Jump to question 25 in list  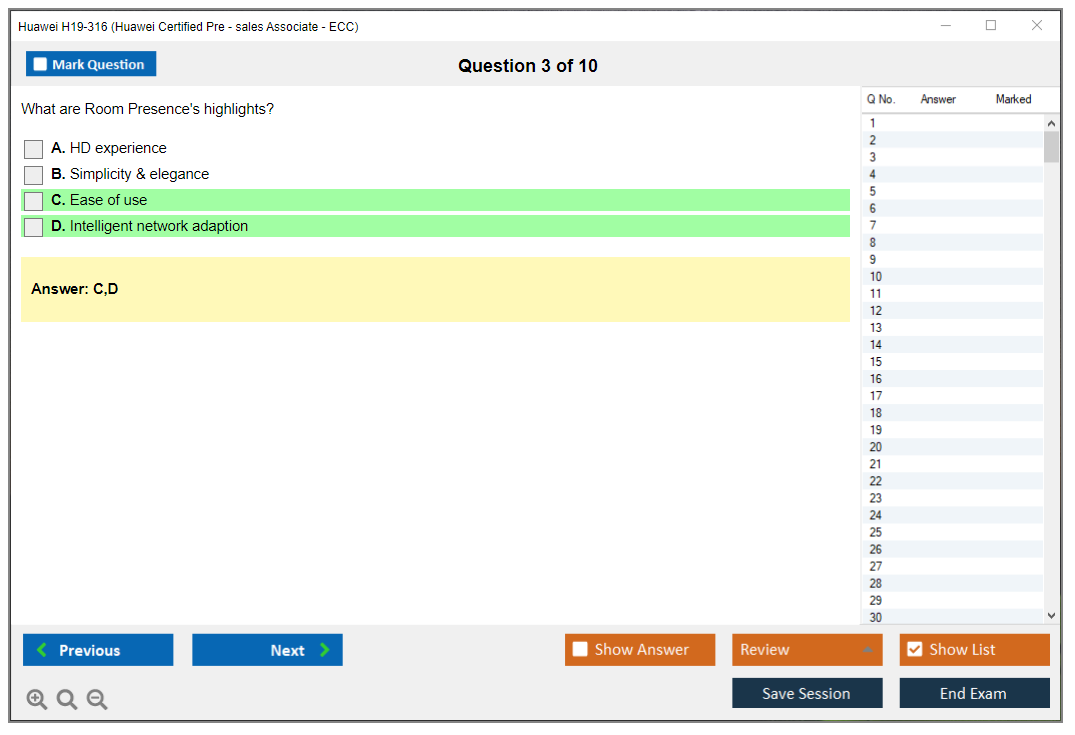tap(876, 532)
